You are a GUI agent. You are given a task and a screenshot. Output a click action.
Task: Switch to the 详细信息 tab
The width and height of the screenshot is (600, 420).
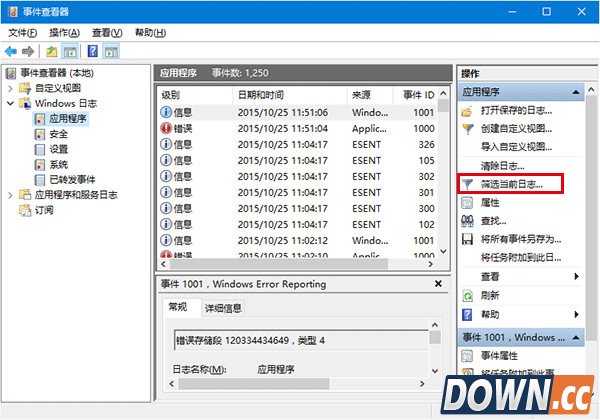[223, 308]
